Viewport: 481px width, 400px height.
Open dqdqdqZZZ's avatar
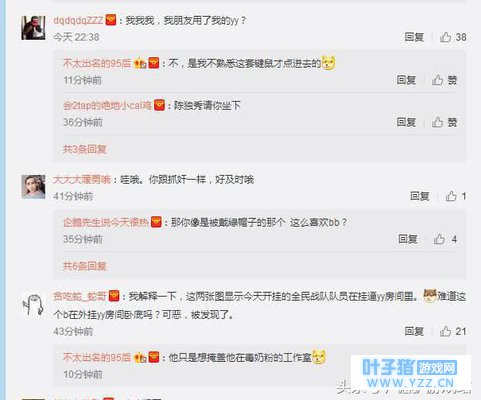33,28
